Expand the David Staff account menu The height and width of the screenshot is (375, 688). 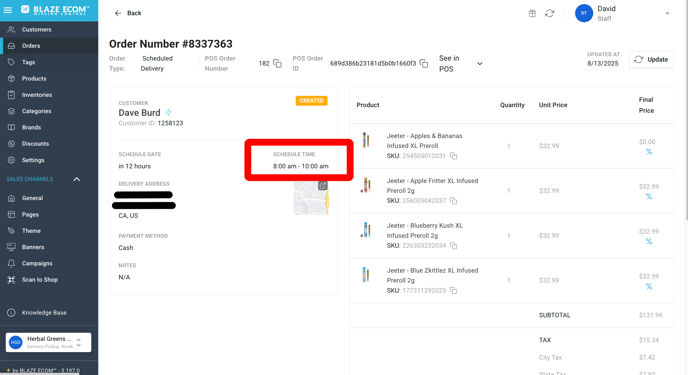667,13
